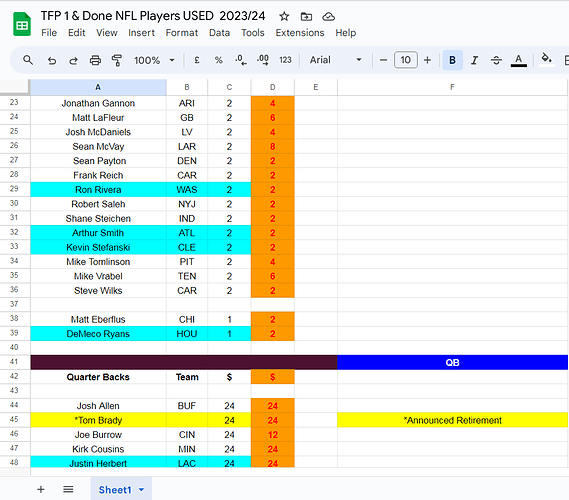The height and width of the screenshot is (500, 569).
Task: Open the Data menu
Action: click(219, 33)
